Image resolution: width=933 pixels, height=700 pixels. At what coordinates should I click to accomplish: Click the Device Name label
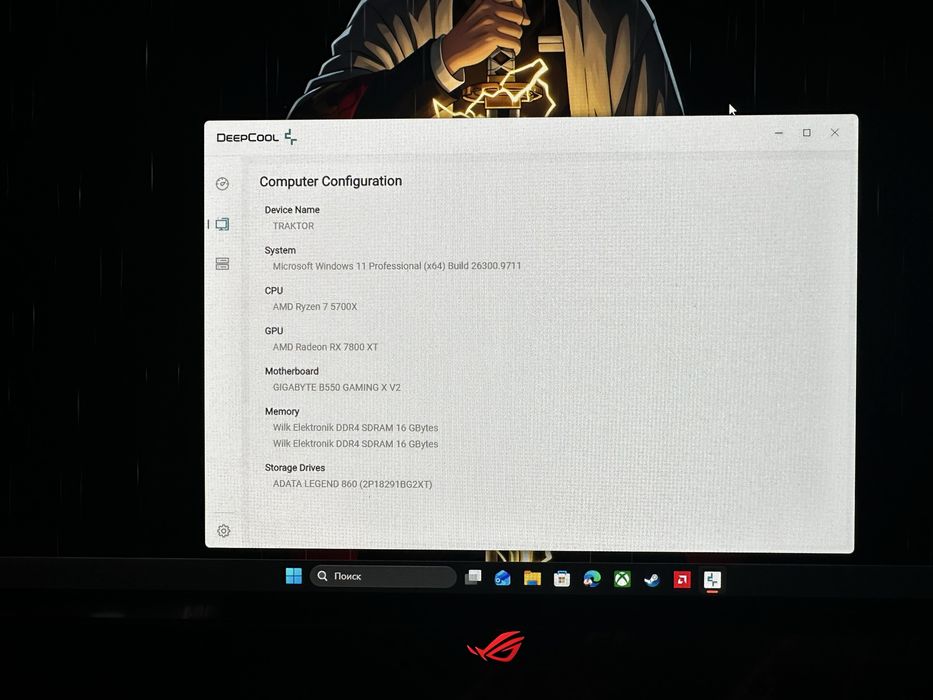[x=292, y=210]
